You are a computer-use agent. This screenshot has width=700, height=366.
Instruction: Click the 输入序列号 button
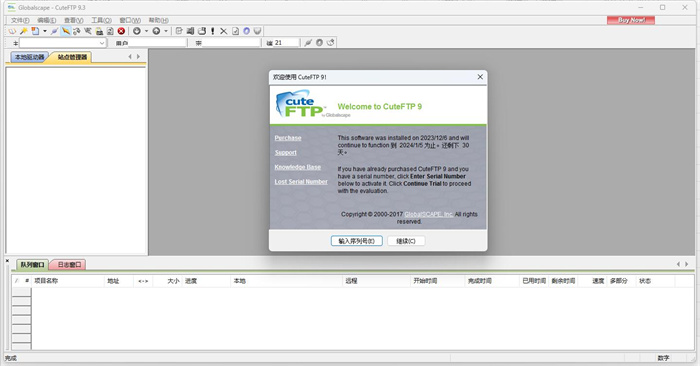coord(357,241)
